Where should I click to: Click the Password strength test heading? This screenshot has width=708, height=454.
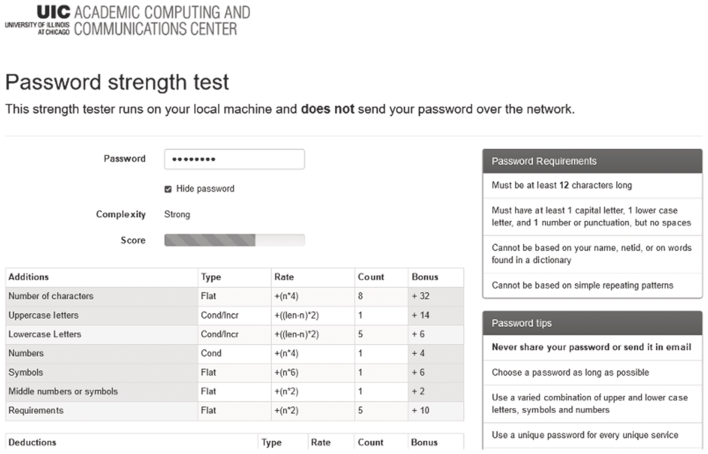(x=117, y=82)
